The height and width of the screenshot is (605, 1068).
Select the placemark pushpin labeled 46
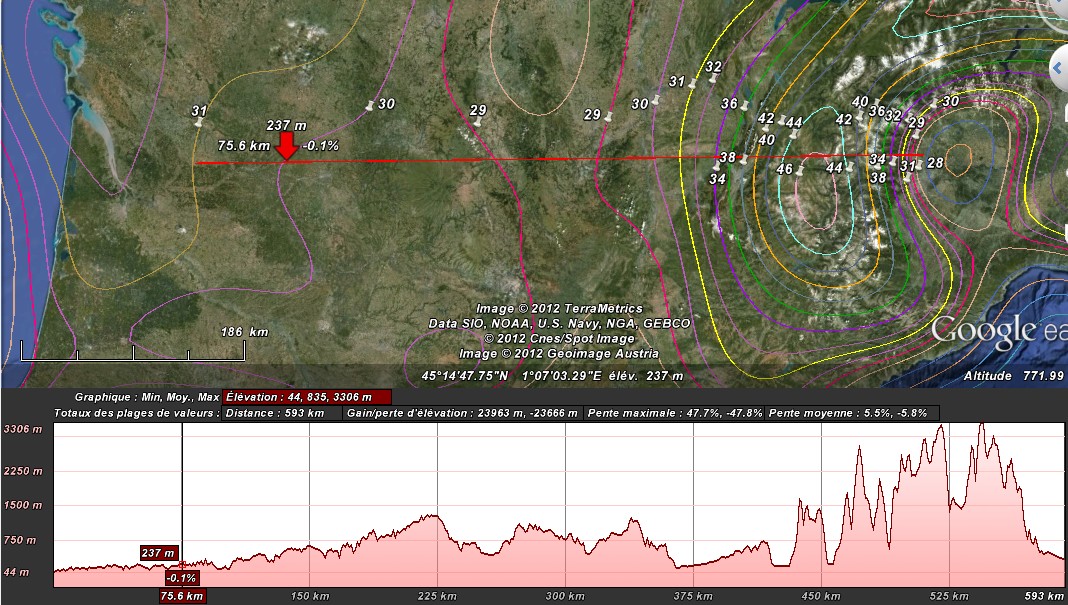800,171
